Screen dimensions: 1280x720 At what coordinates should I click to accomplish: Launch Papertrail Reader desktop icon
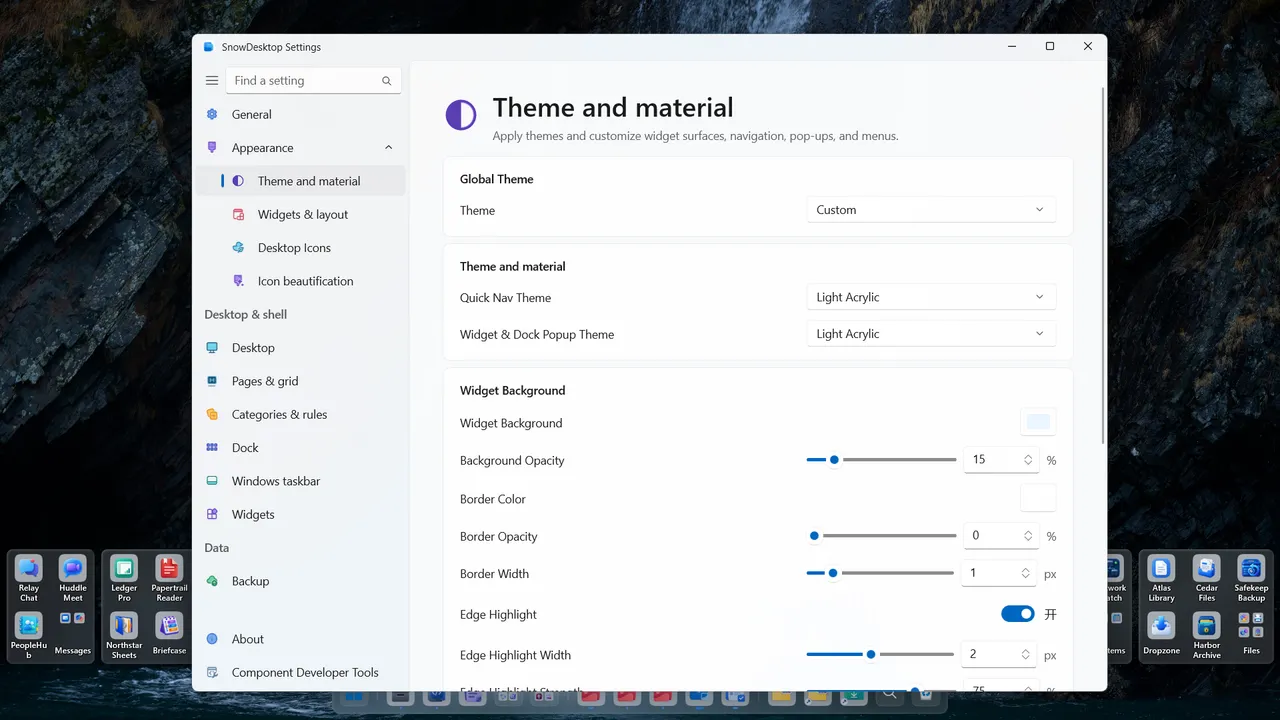coord(169,579)
